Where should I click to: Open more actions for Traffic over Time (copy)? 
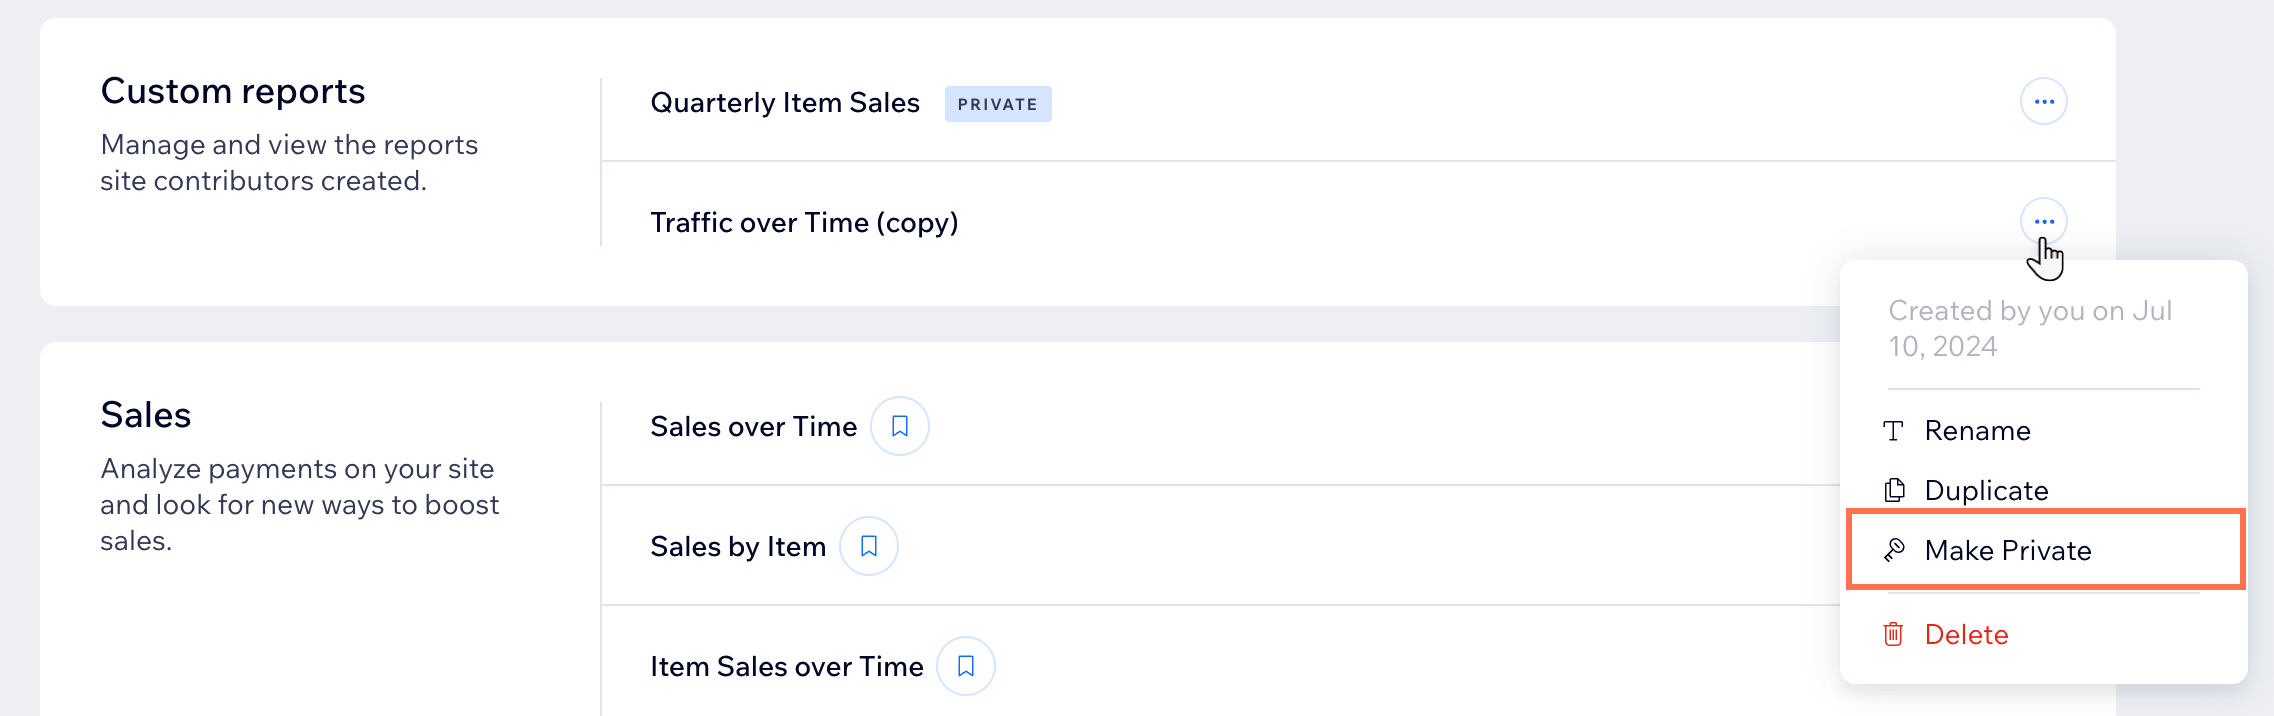coord(2043,221)
